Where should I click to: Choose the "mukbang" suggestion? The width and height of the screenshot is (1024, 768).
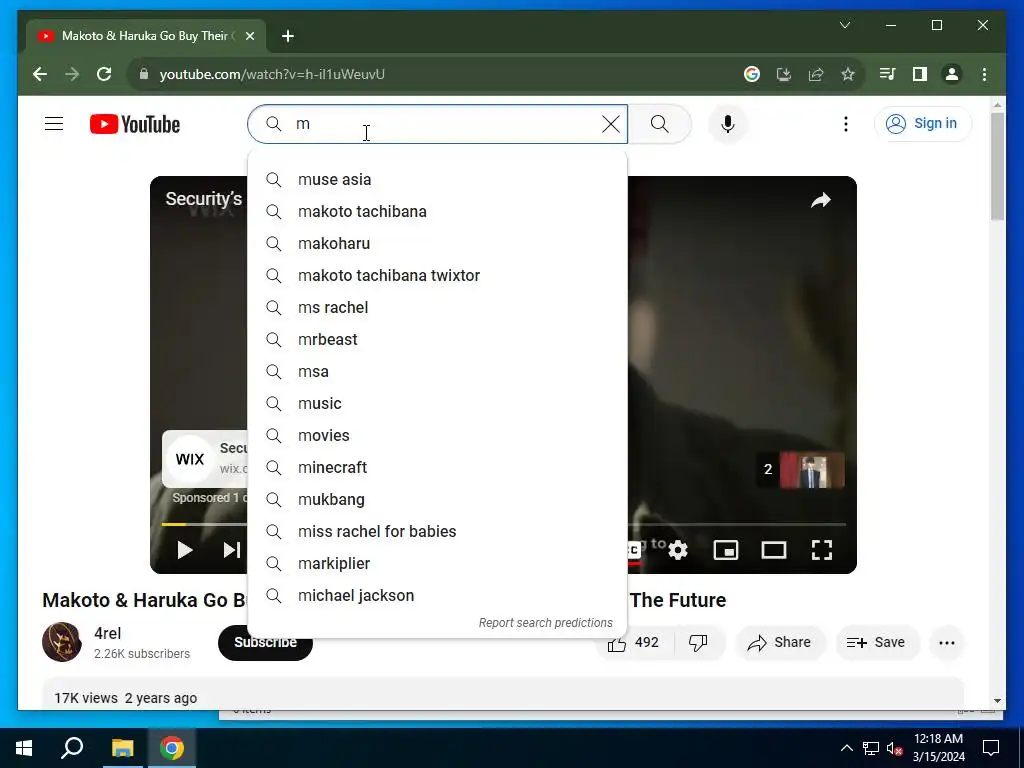438,500
